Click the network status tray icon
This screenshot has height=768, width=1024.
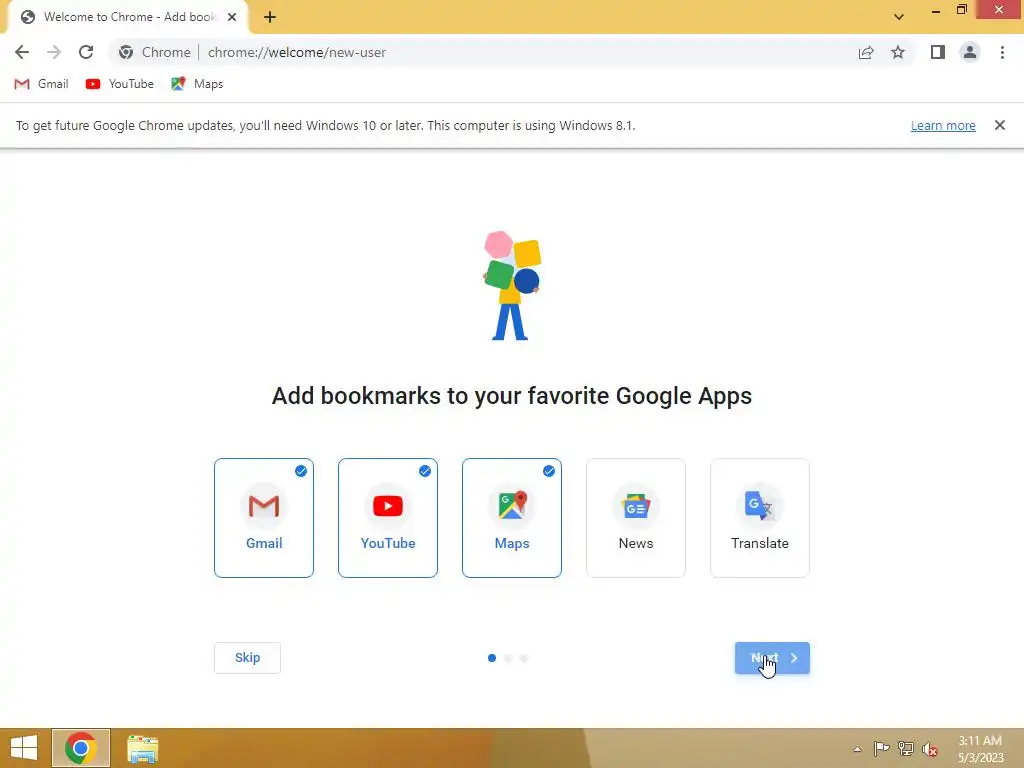906,749
